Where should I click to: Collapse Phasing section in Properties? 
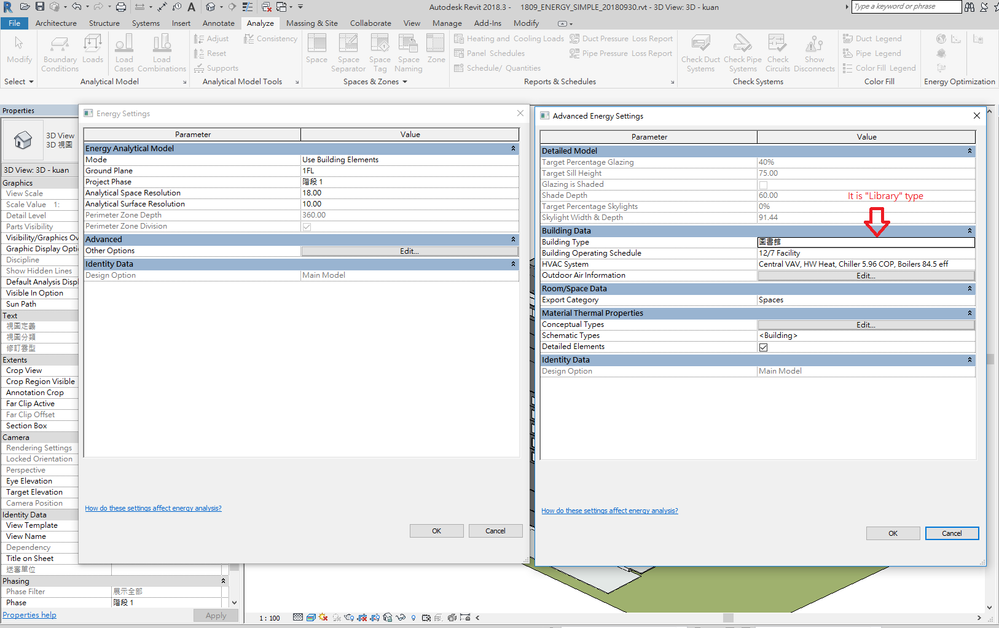click(x=223, y=581)
